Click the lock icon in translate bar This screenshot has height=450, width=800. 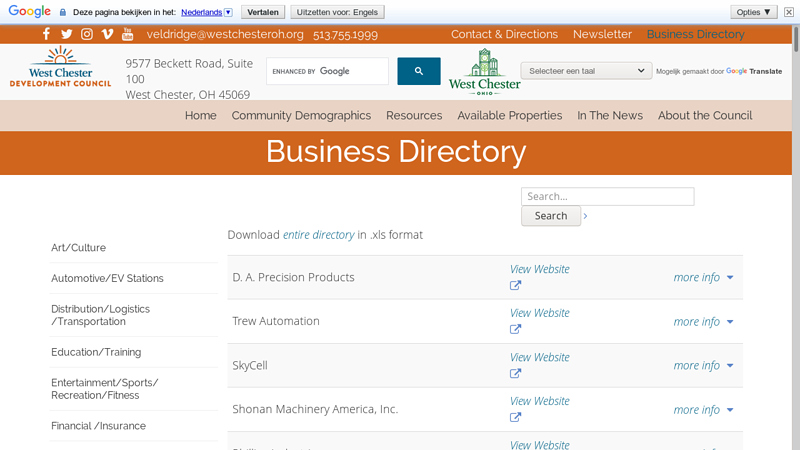pos(63,12)
